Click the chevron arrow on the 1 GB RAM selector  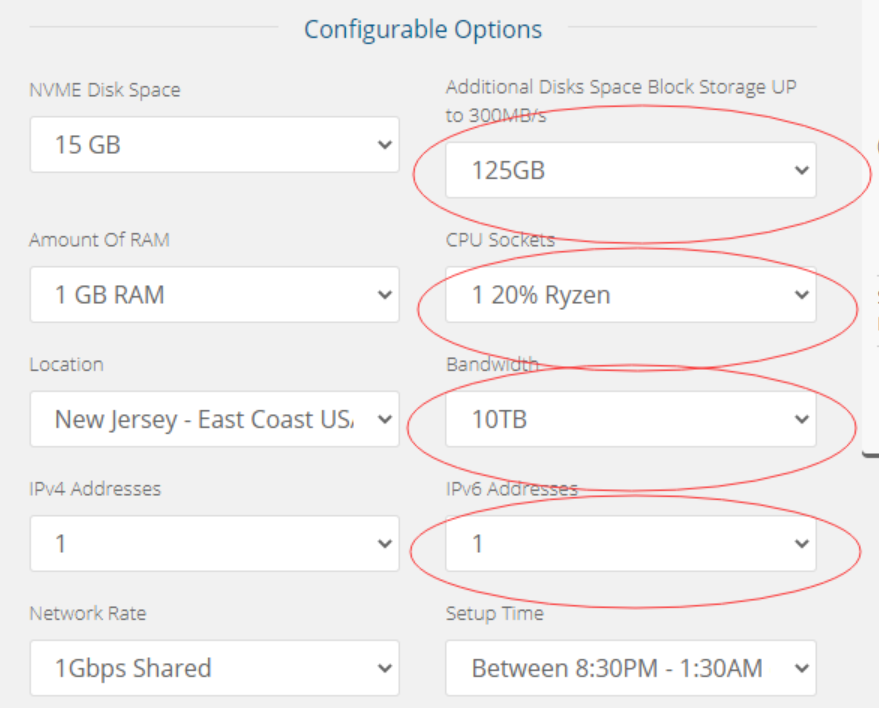(385, 296)
